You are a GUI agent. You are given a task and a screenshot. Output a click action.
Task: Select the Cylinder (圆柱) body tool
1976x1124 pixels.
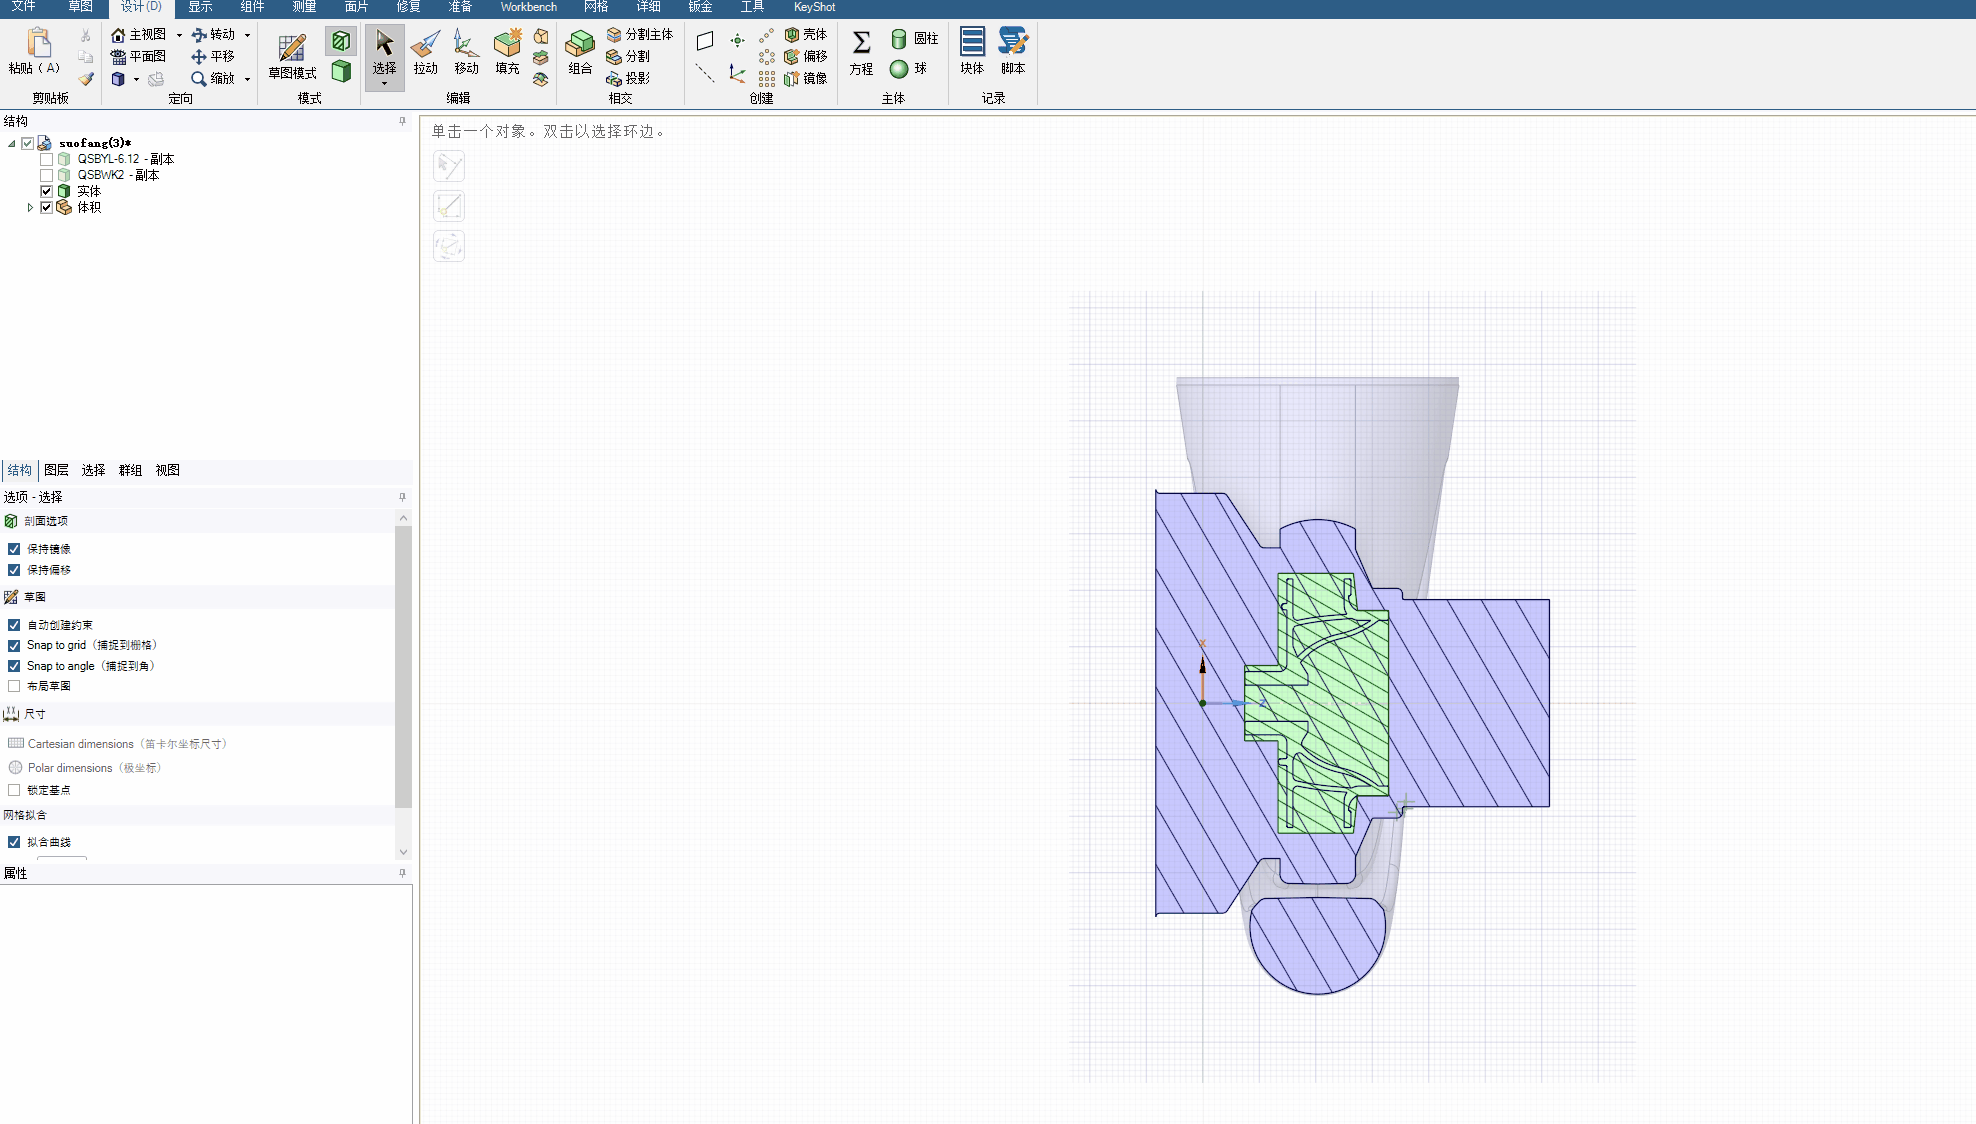(x=914, y=39)
